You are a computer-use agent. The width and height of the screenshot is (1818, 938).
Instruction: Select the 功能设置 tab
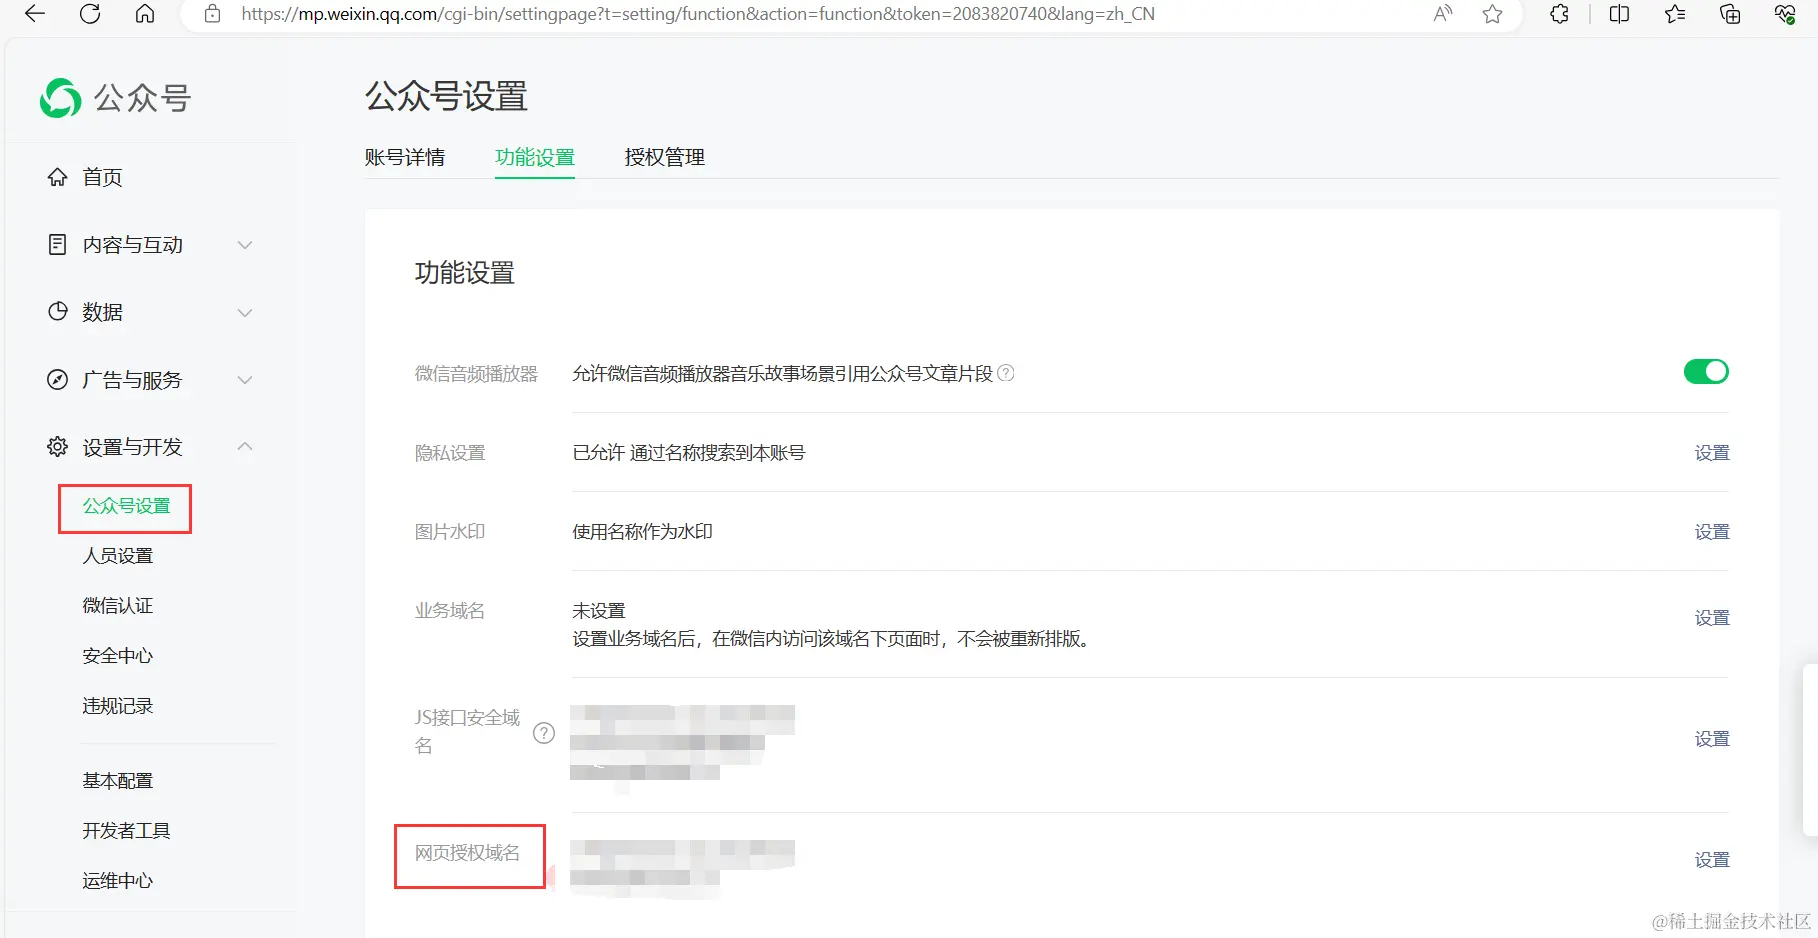point(535,157)
